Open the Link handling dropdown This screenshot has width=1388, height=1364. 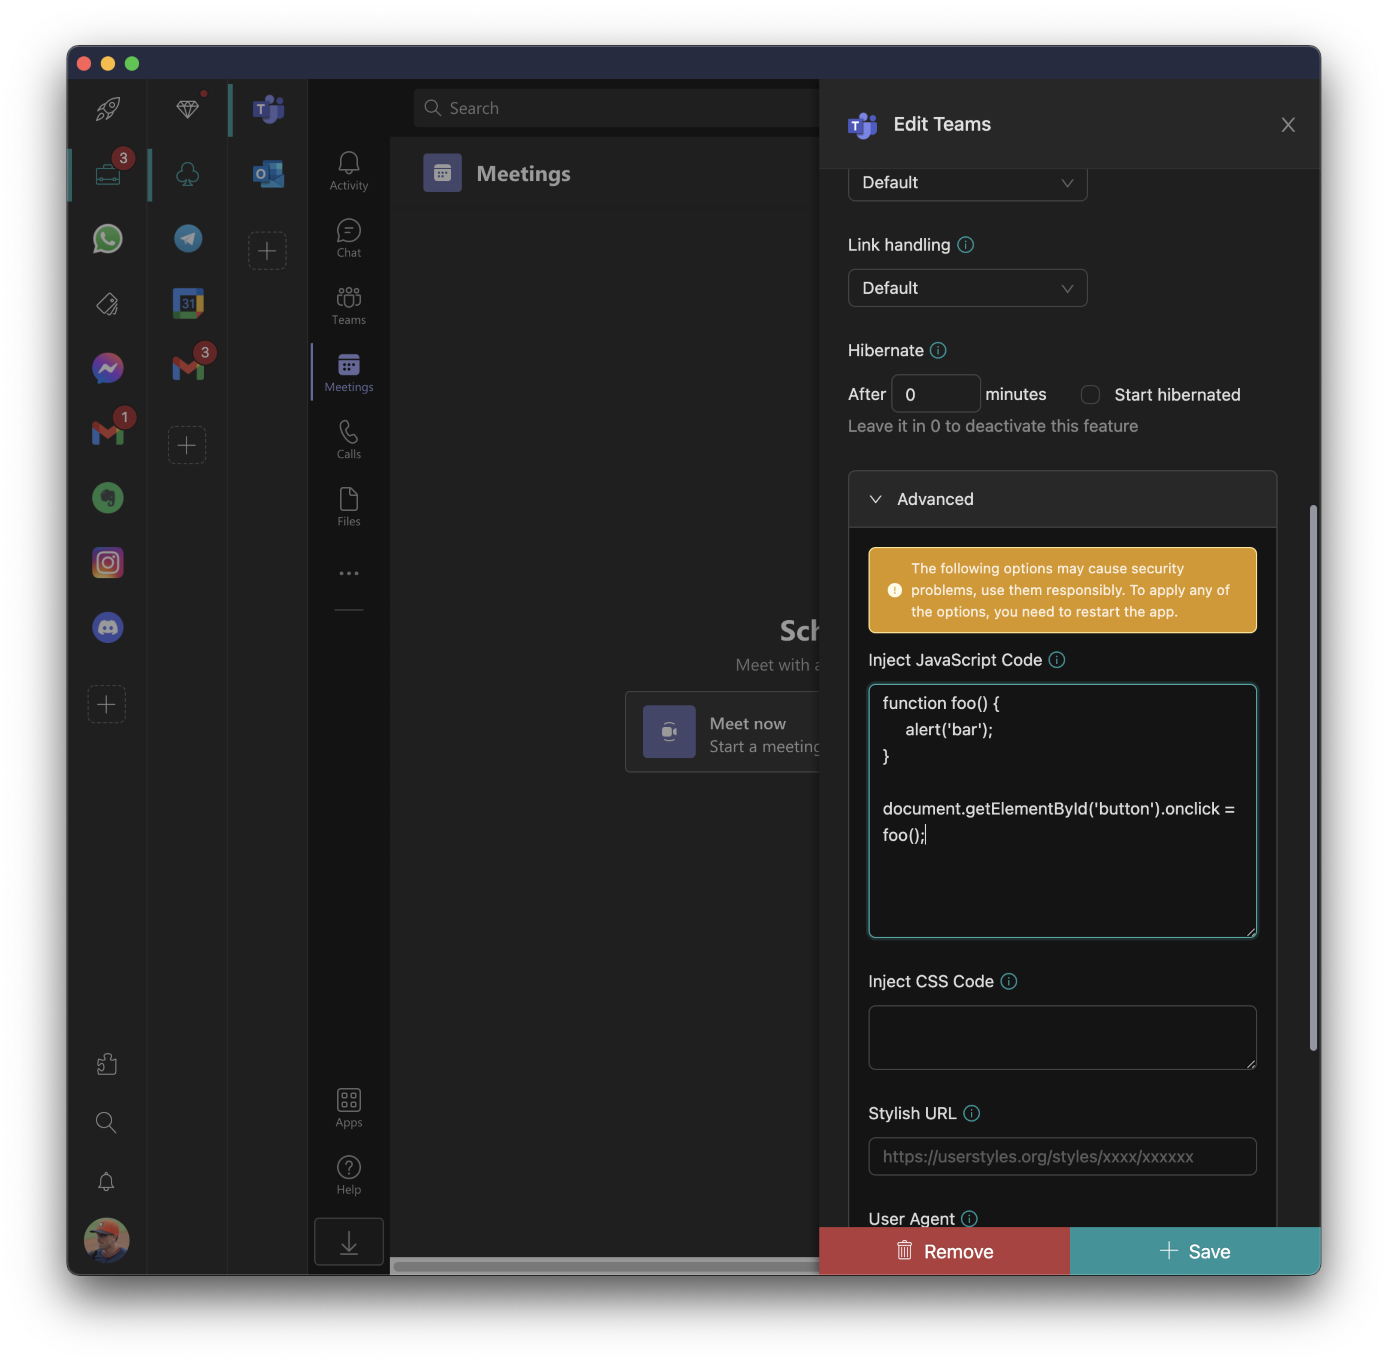[967, 288]
